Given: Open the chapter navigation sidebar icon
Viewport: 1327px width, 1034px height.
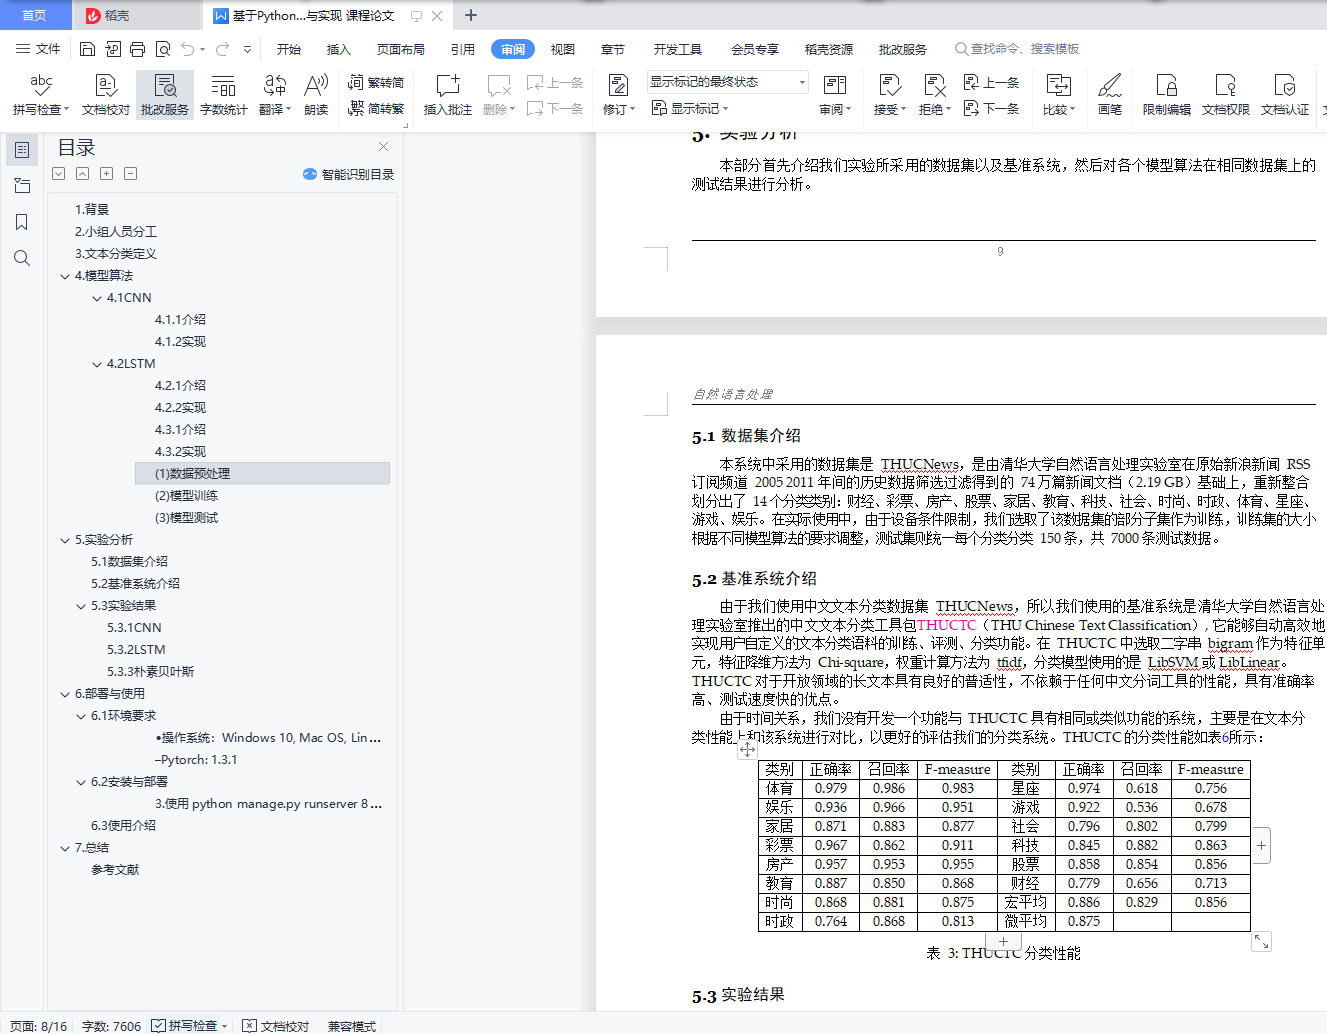Looking at the screenshot, I should [x=22, y=186].
